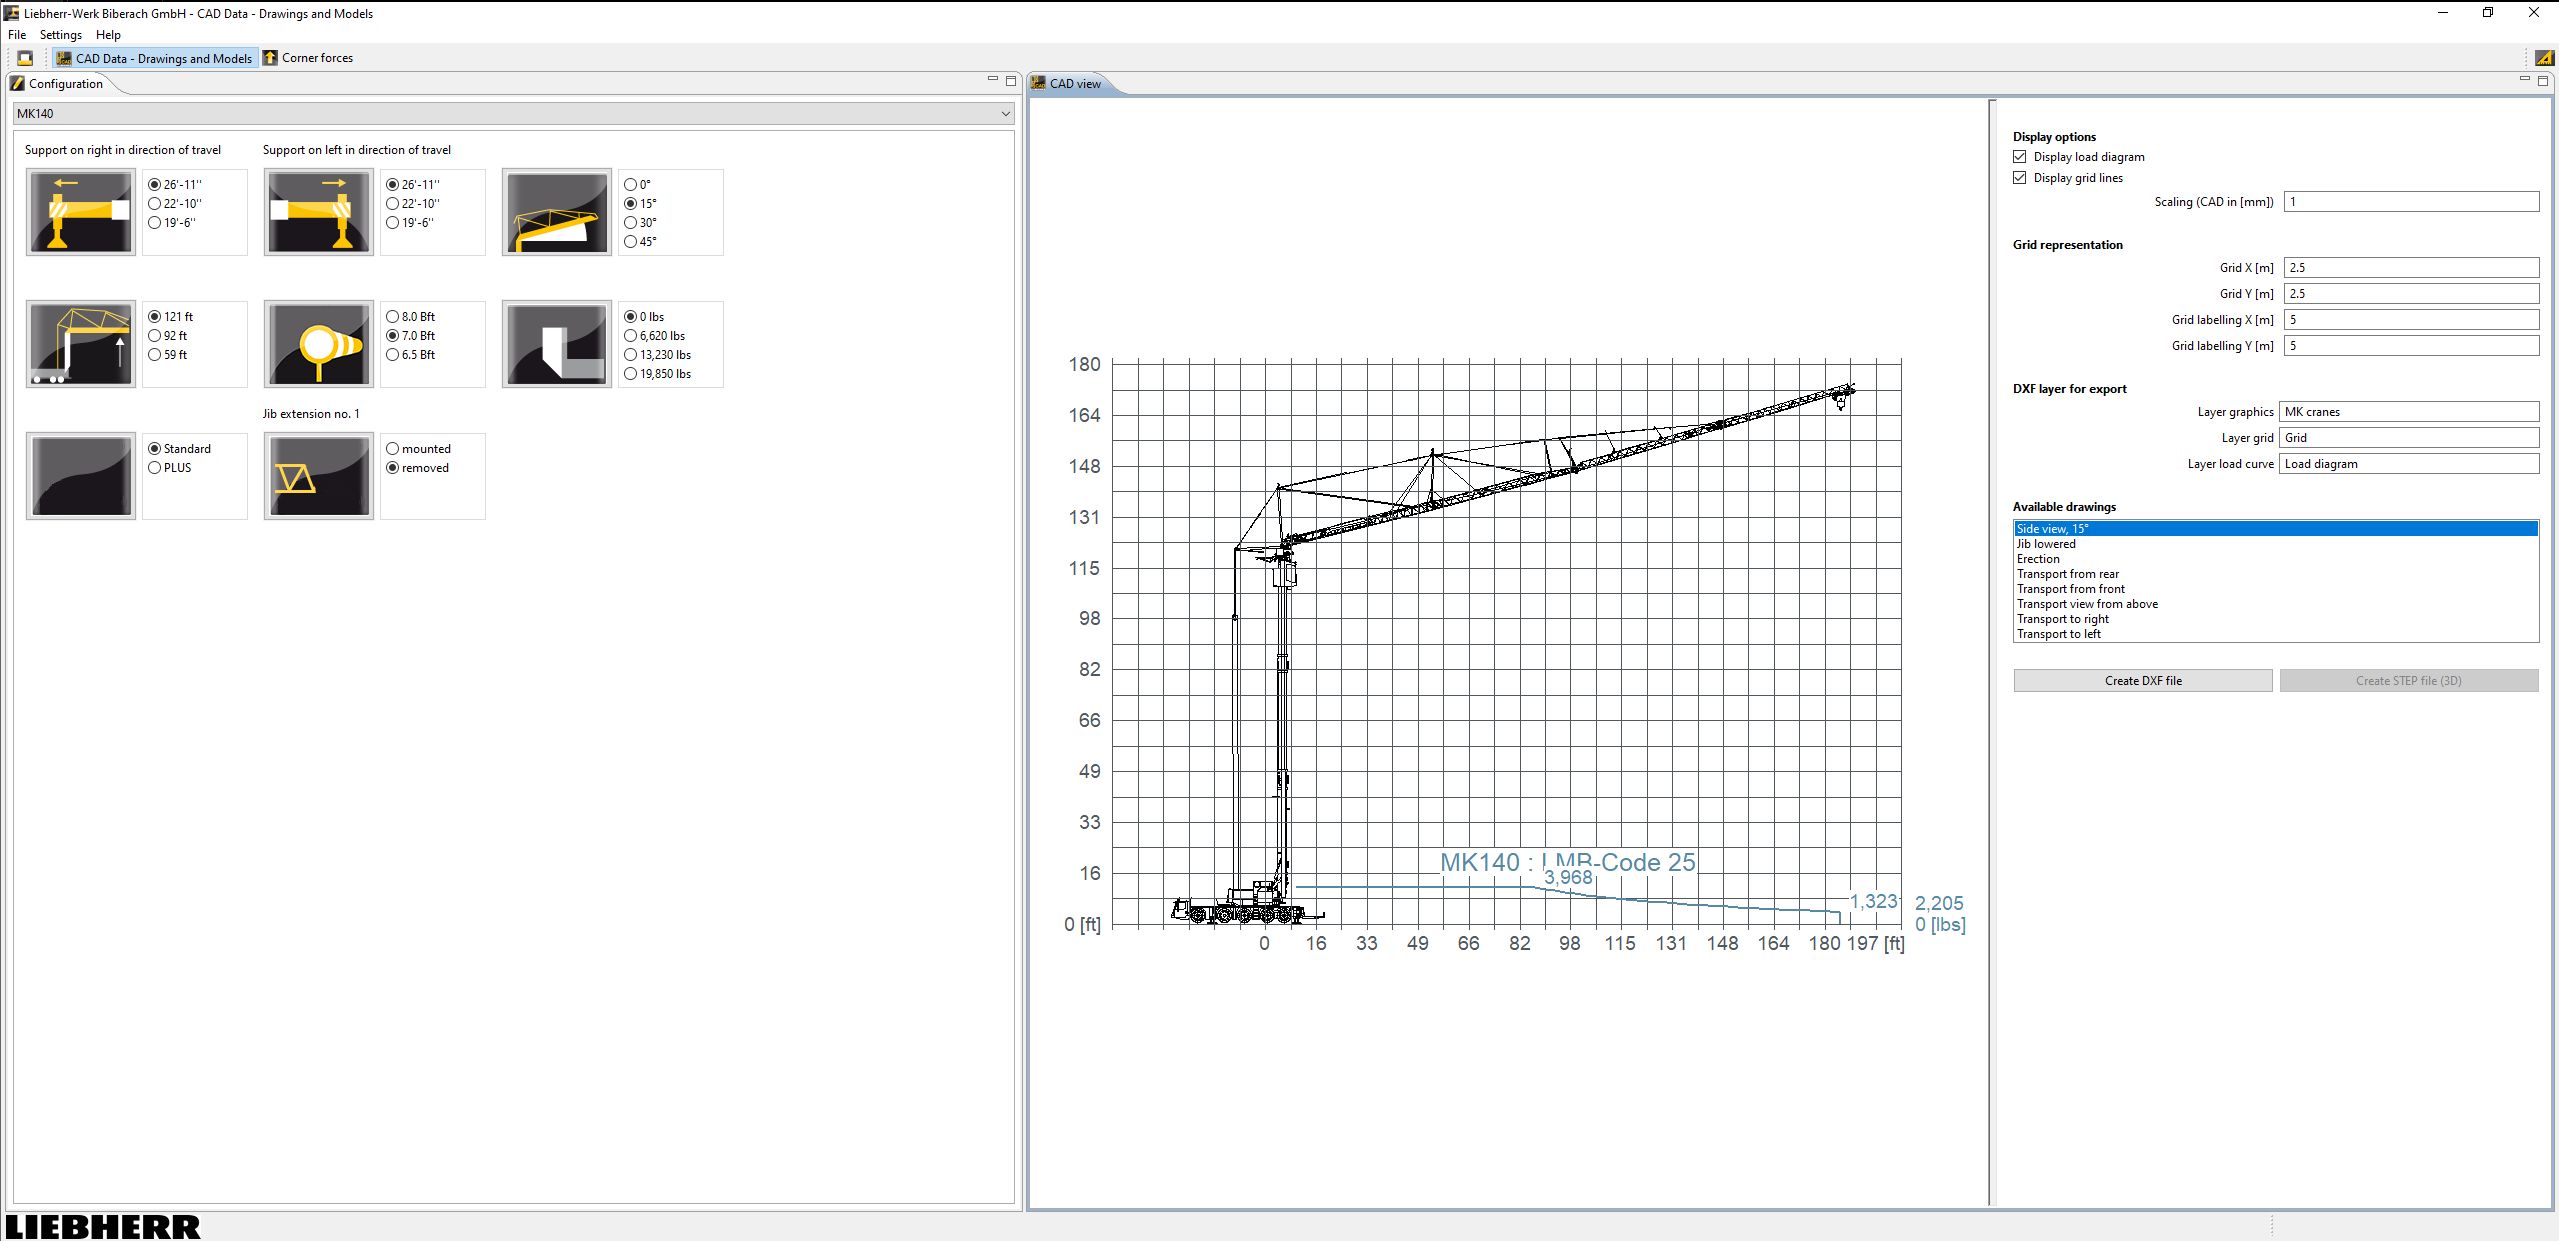Click the support on left crane thumbnail
2559x1241 pixels.
tap(317, 211)
